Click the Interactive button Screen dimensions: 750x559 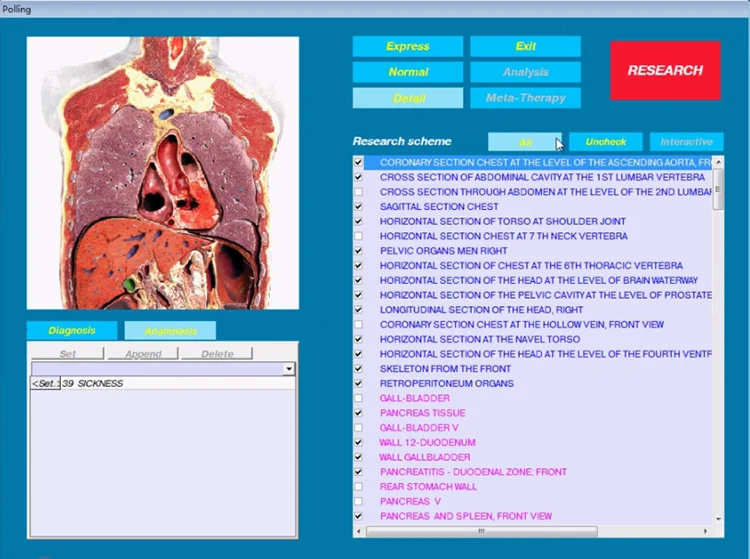pyautogui.click(x=686, y=142)
